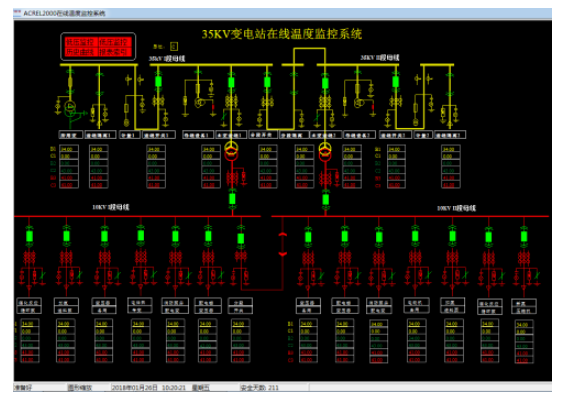Image resolution: width=565 pixels, height=403 pixels.
Task: Click leftmost green breaker on 35KV I段母线
Action: (158, 82)
